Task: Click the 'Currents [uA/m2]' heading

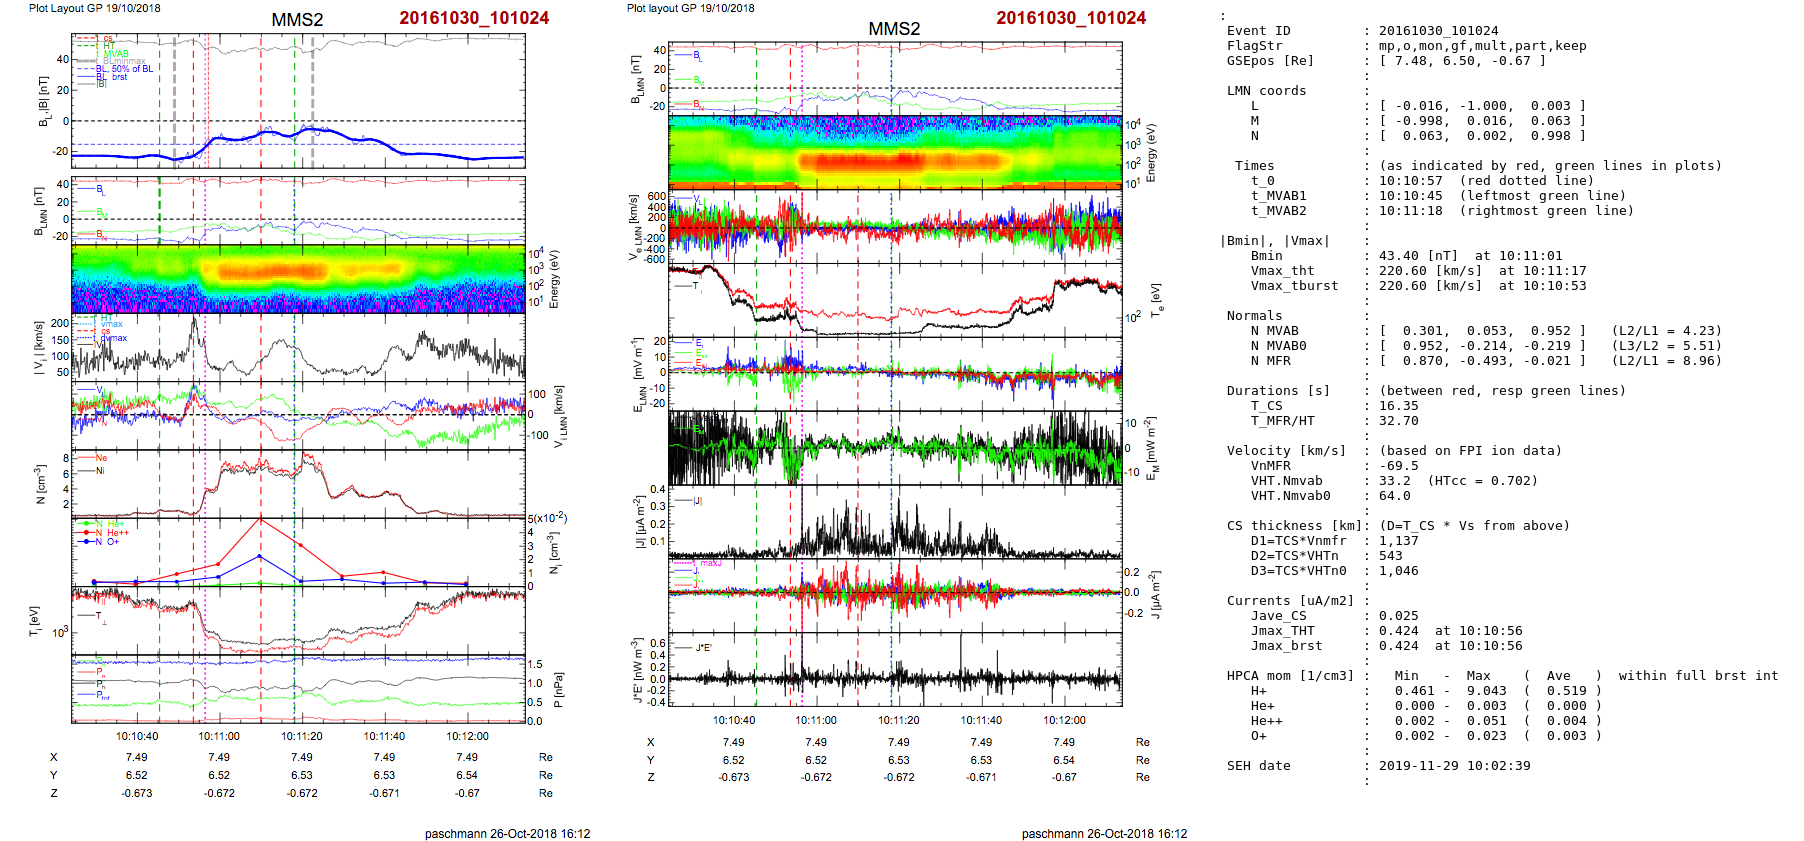Action: pos(1290,601)
